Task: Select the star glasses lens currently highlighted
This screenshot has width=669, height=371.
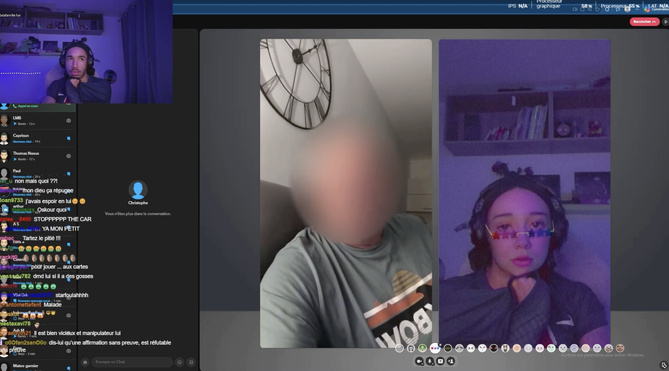Action: pyautogui.click(x=435, y=348)
